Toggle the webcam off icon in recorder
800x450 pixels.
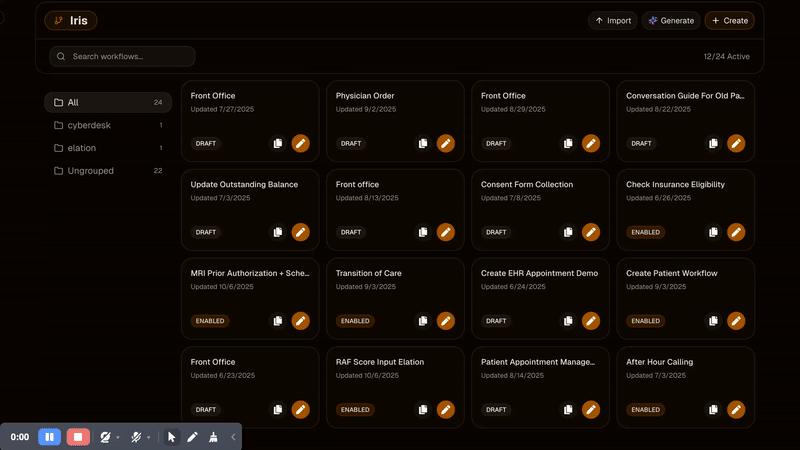105,437
